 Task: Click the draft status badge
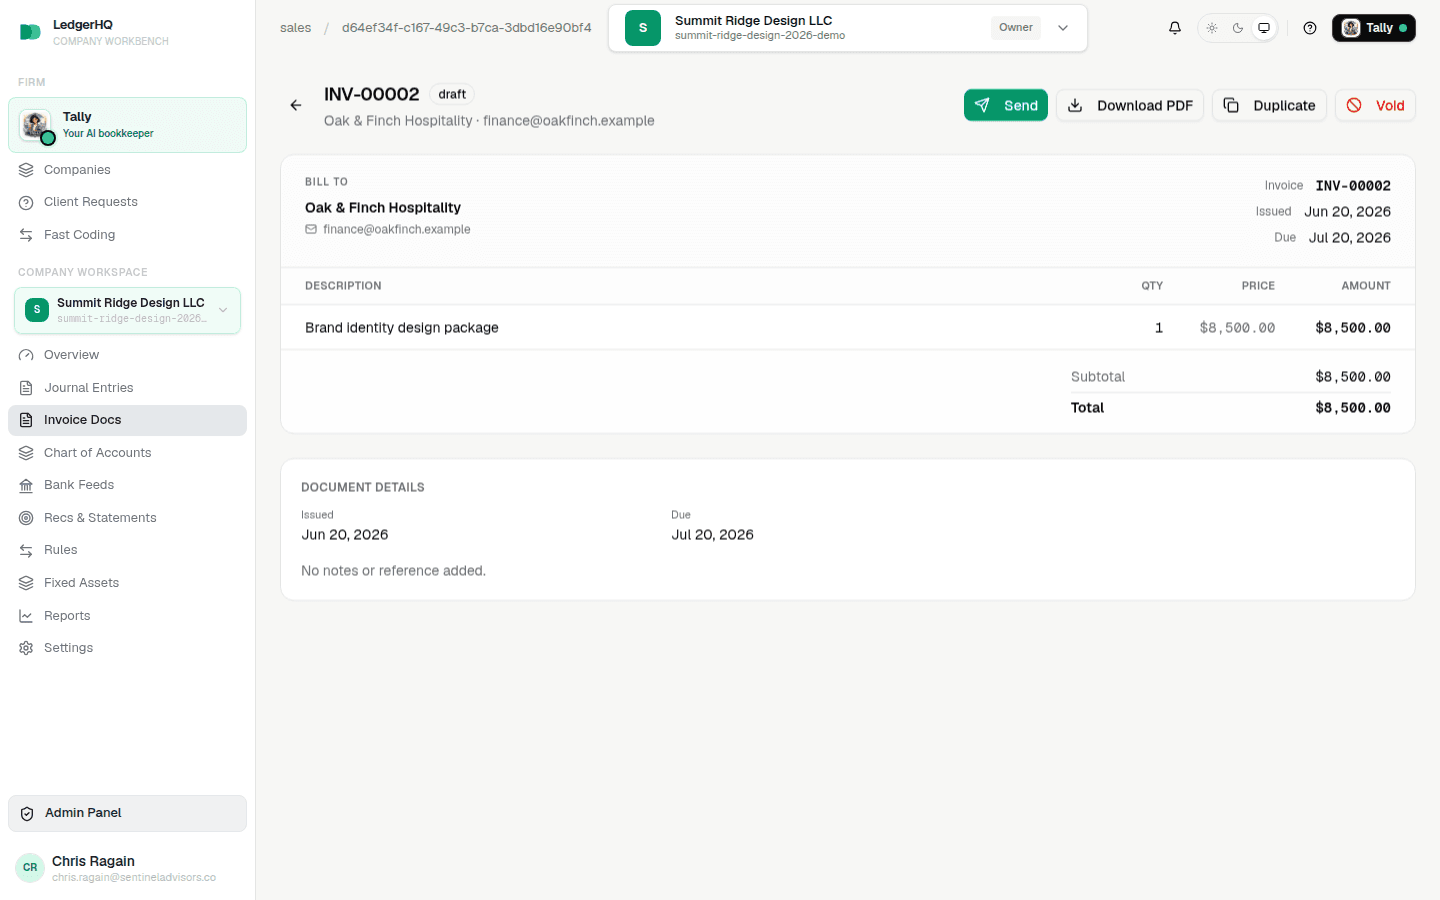pos(452,94)
